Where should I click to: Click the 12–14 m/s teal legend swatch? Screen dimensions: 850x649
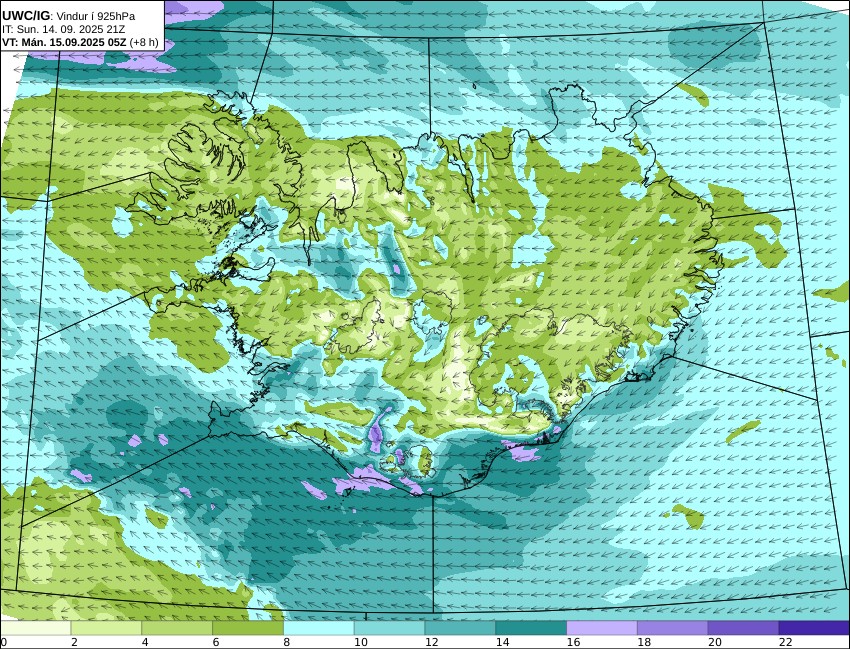(x=460, y=628)
